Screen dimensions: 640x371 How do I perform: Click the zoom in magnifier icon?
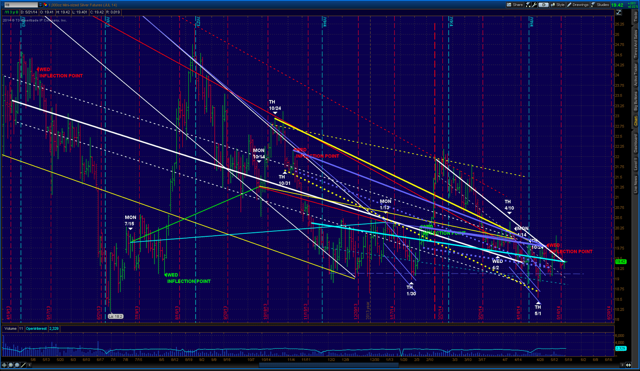(11, 365)
